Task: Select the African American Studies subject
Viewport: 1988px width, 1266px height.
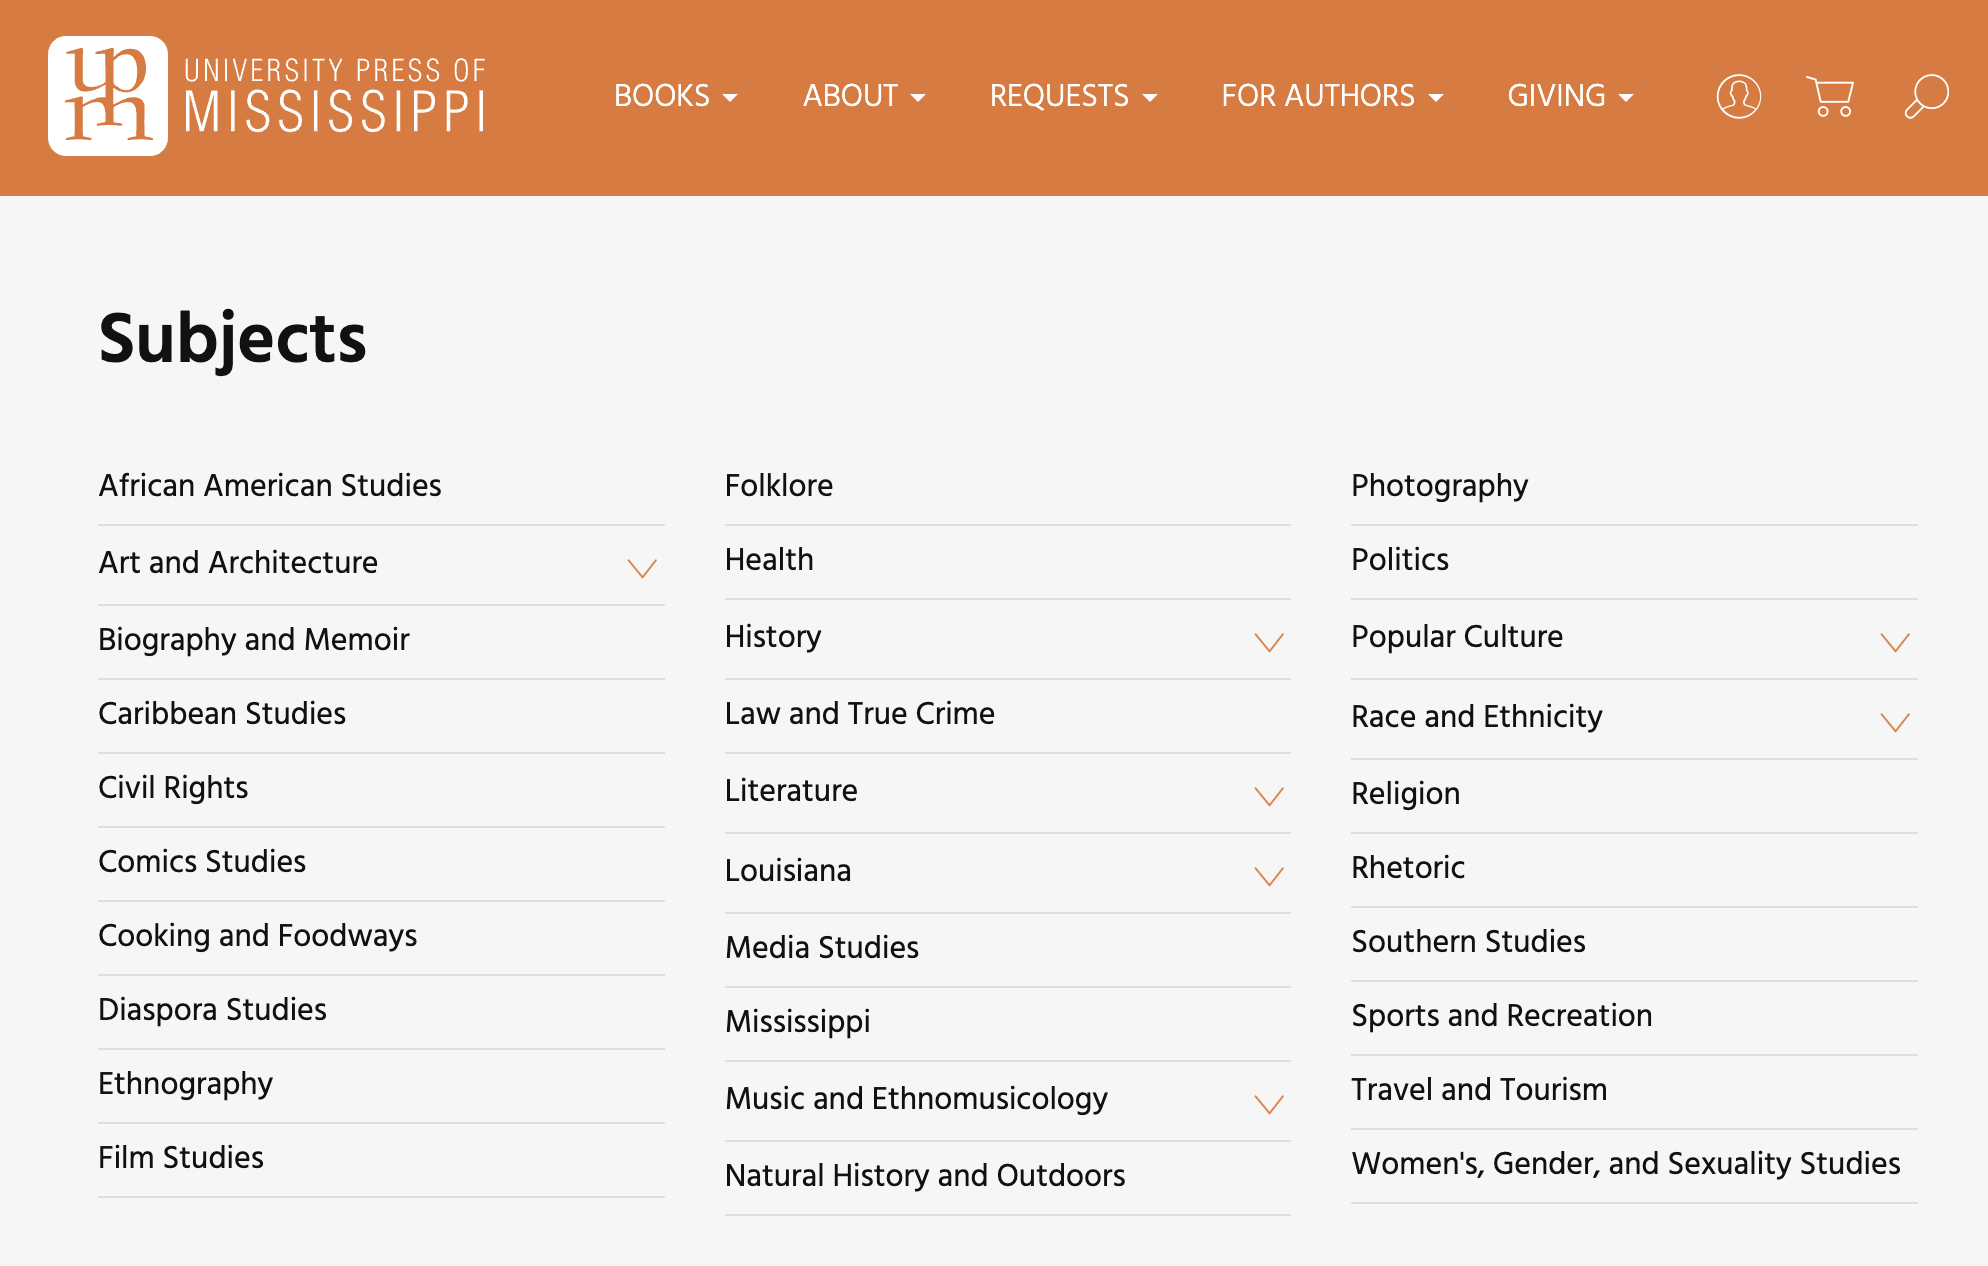Action: [270, 486]
